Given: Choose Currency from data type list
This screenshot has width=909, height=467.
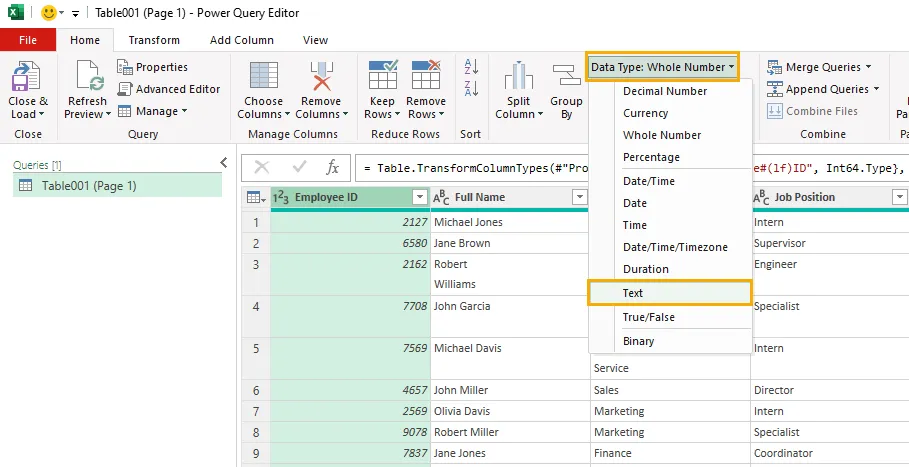Looking at the screenshot, I should click(645, 113).
